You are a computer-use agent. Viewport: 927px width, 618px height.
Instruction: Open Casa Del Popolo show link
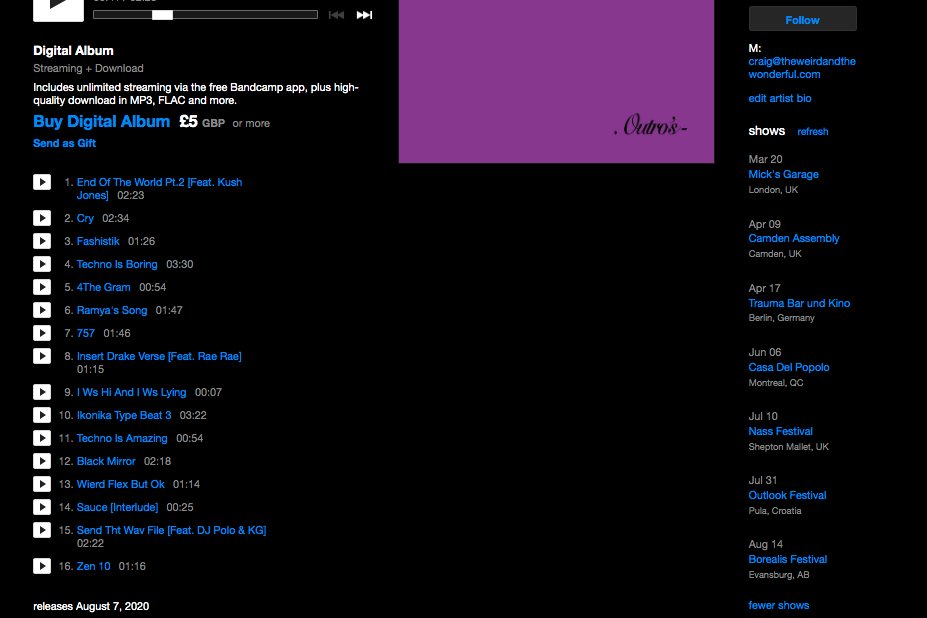pyautogui.click(x=789, y=367)
